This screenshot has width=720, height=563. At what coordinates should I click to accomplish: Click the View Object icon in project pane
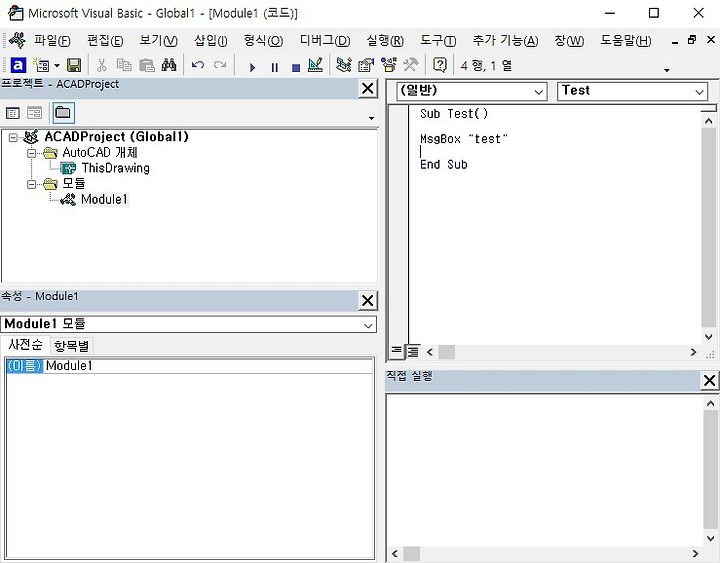click(34, 113)
